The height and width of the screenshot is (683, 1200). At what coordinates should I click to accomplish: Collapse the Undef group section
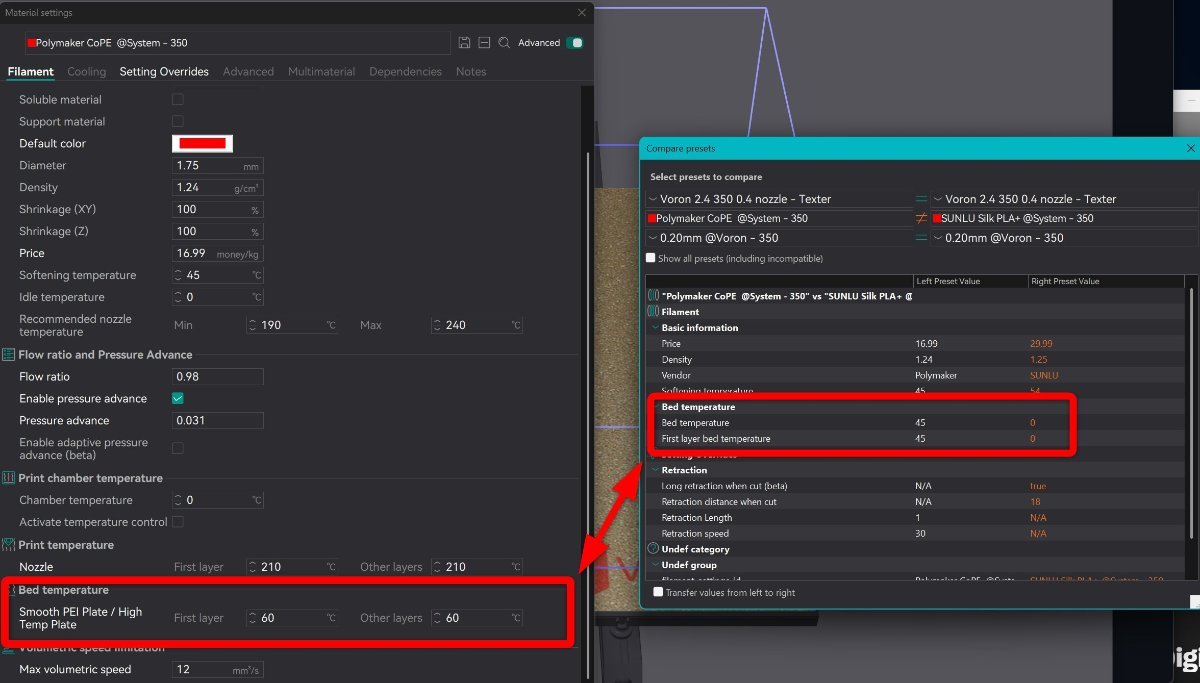tap(655, 565)
